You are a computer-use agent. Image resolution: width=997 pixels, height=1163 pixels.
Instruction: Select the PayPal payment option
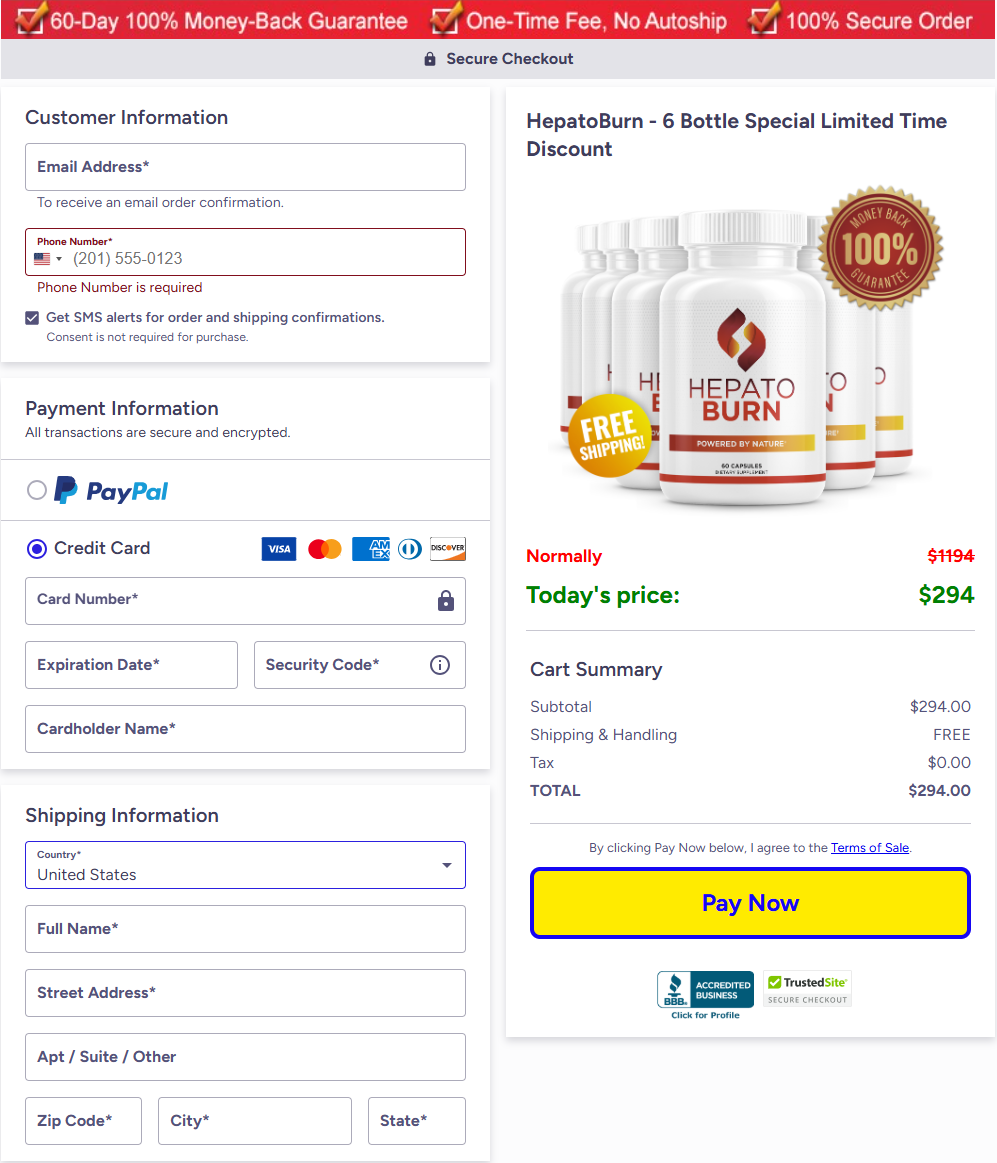[x=37, y=490]
